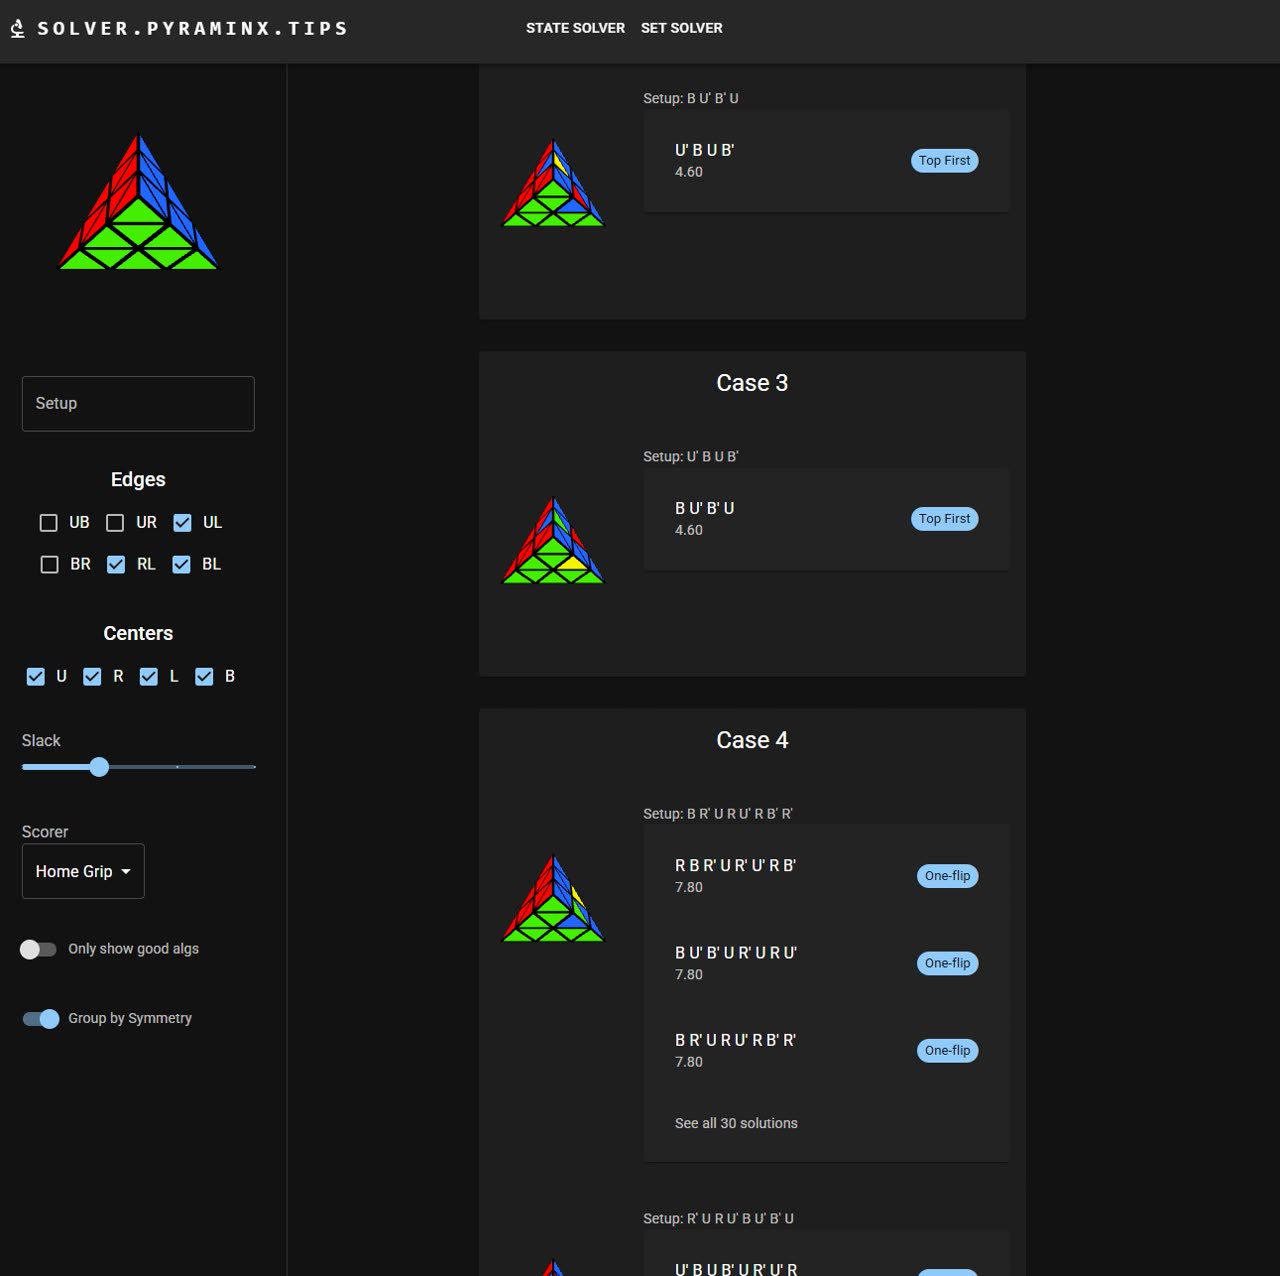
Task: Enable the UB edge checkbox
Action: coord(48,522)
